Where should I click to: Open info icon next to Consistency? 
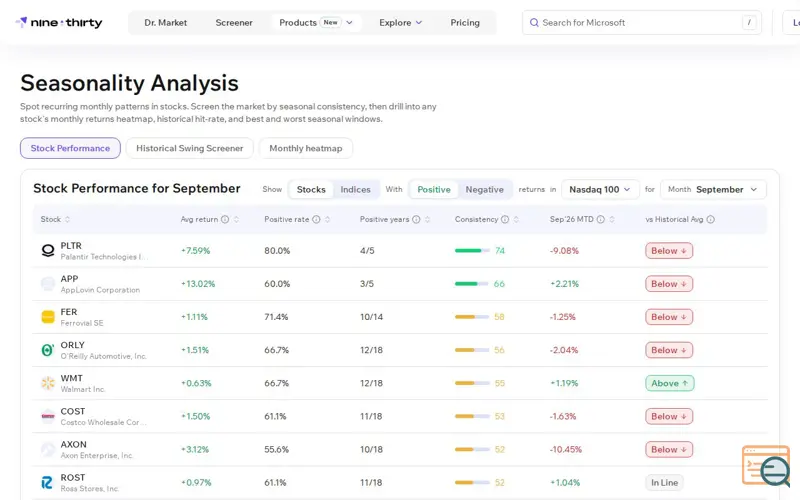505,219
